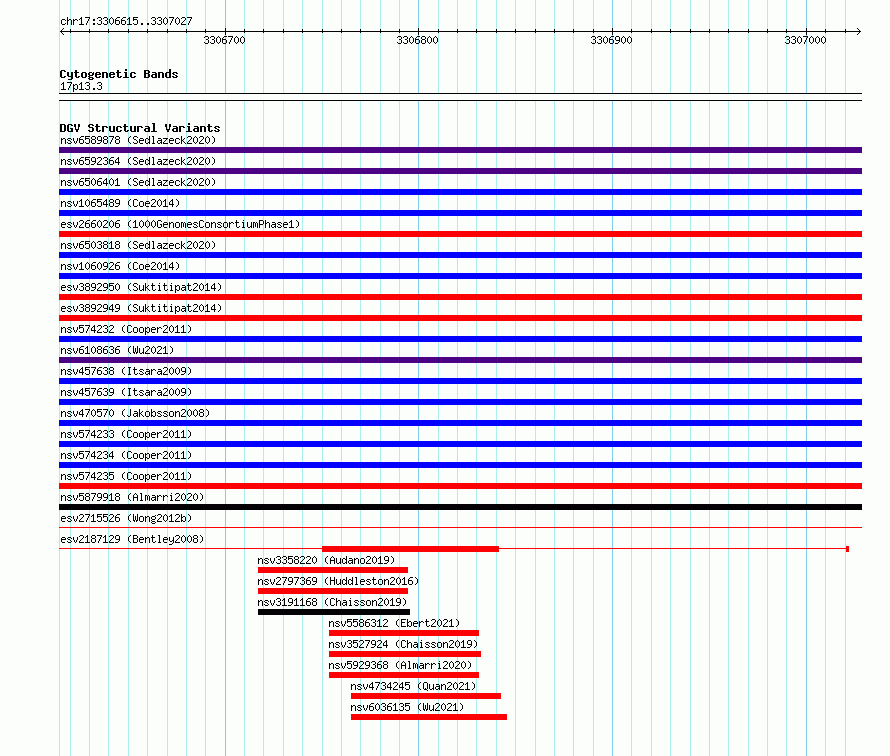Click the blue bar under nsv470570

[460, 423]
